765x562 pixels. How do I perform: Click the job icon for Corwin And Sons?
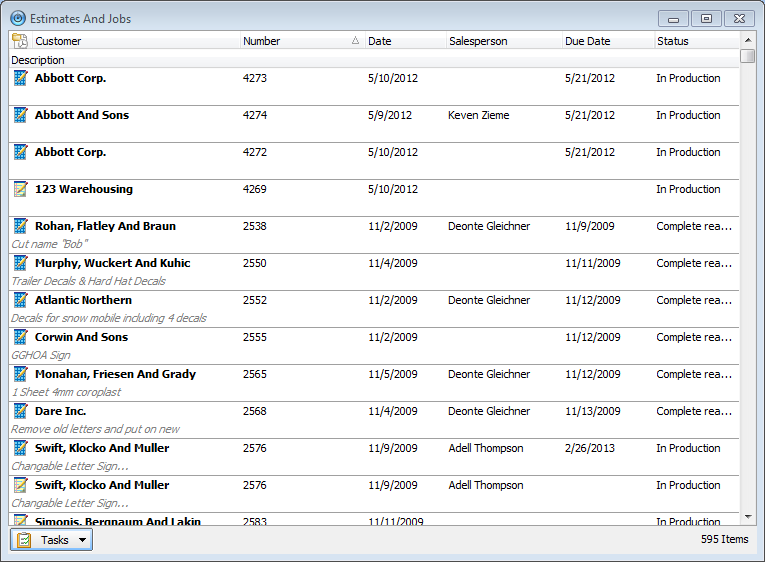point(20,337)
